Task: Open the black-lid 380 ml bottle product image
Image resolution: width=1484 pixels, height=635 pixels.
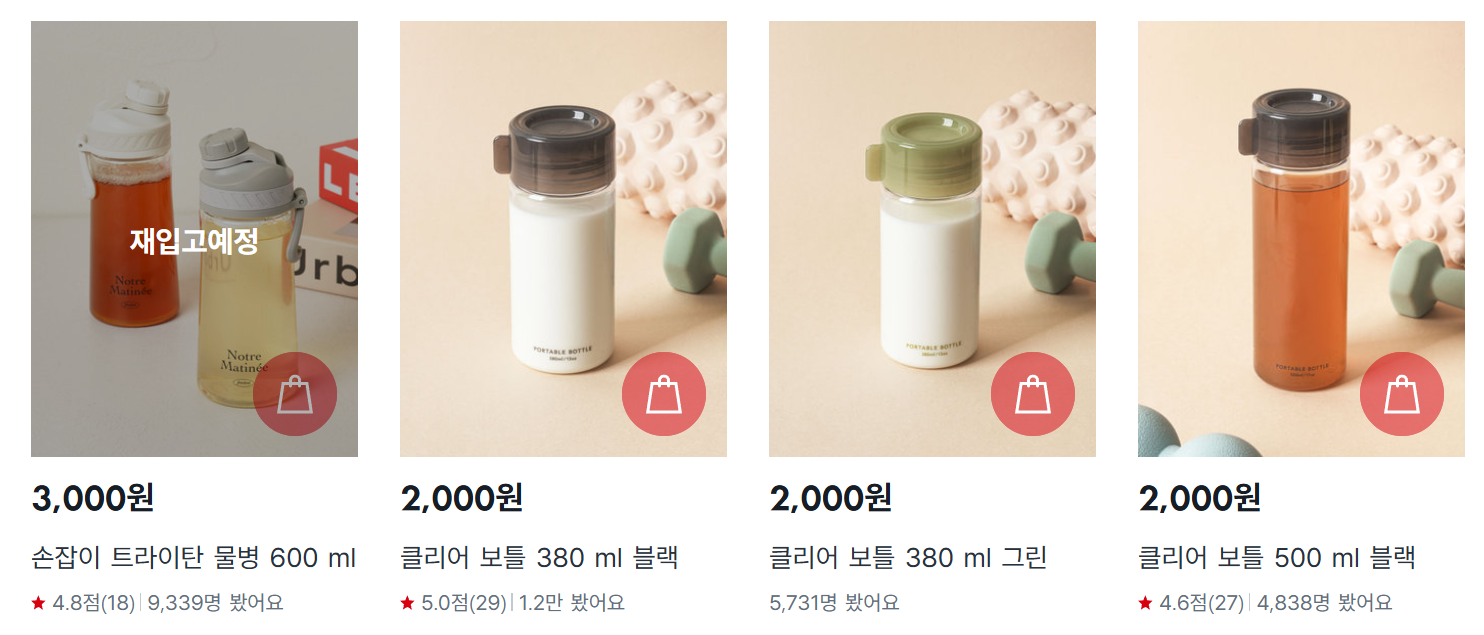Action: [x=563, y=239]
